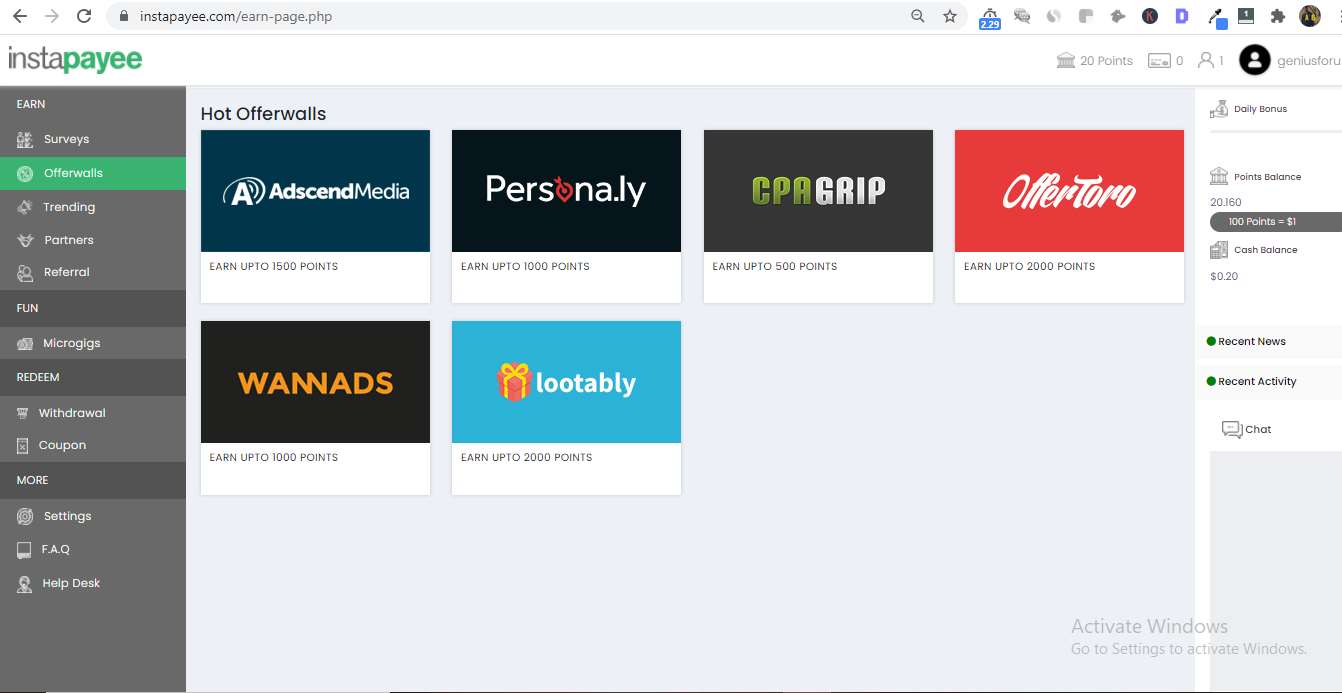Click the $0.20 cash balance value
The width and height of the screenshot is (1342, 693).
click(x=1224, y=276)
